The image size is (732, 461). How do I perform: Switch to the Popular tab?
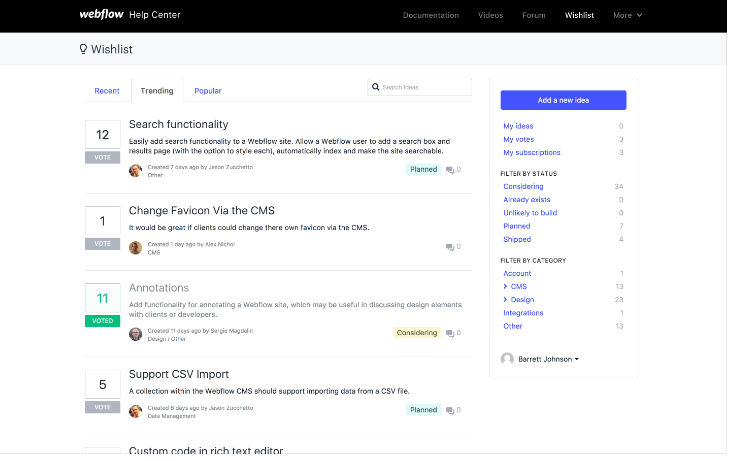(x=208, y=91)
